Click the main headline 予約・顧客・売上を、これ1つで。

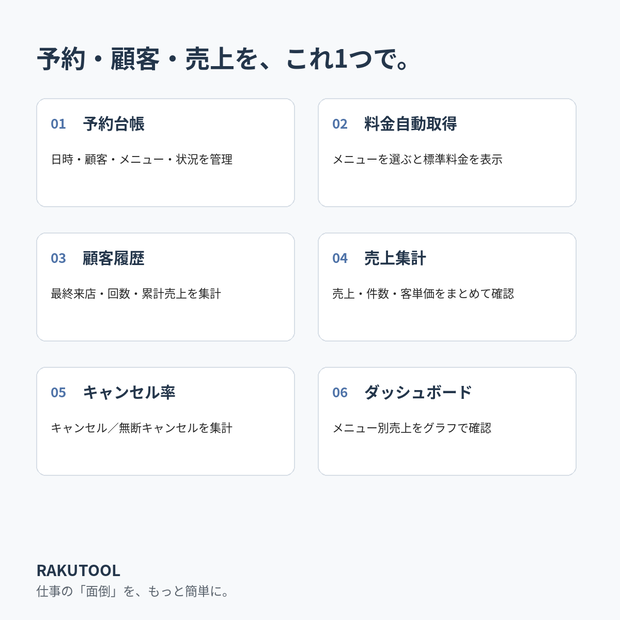[x=223, y=59]
